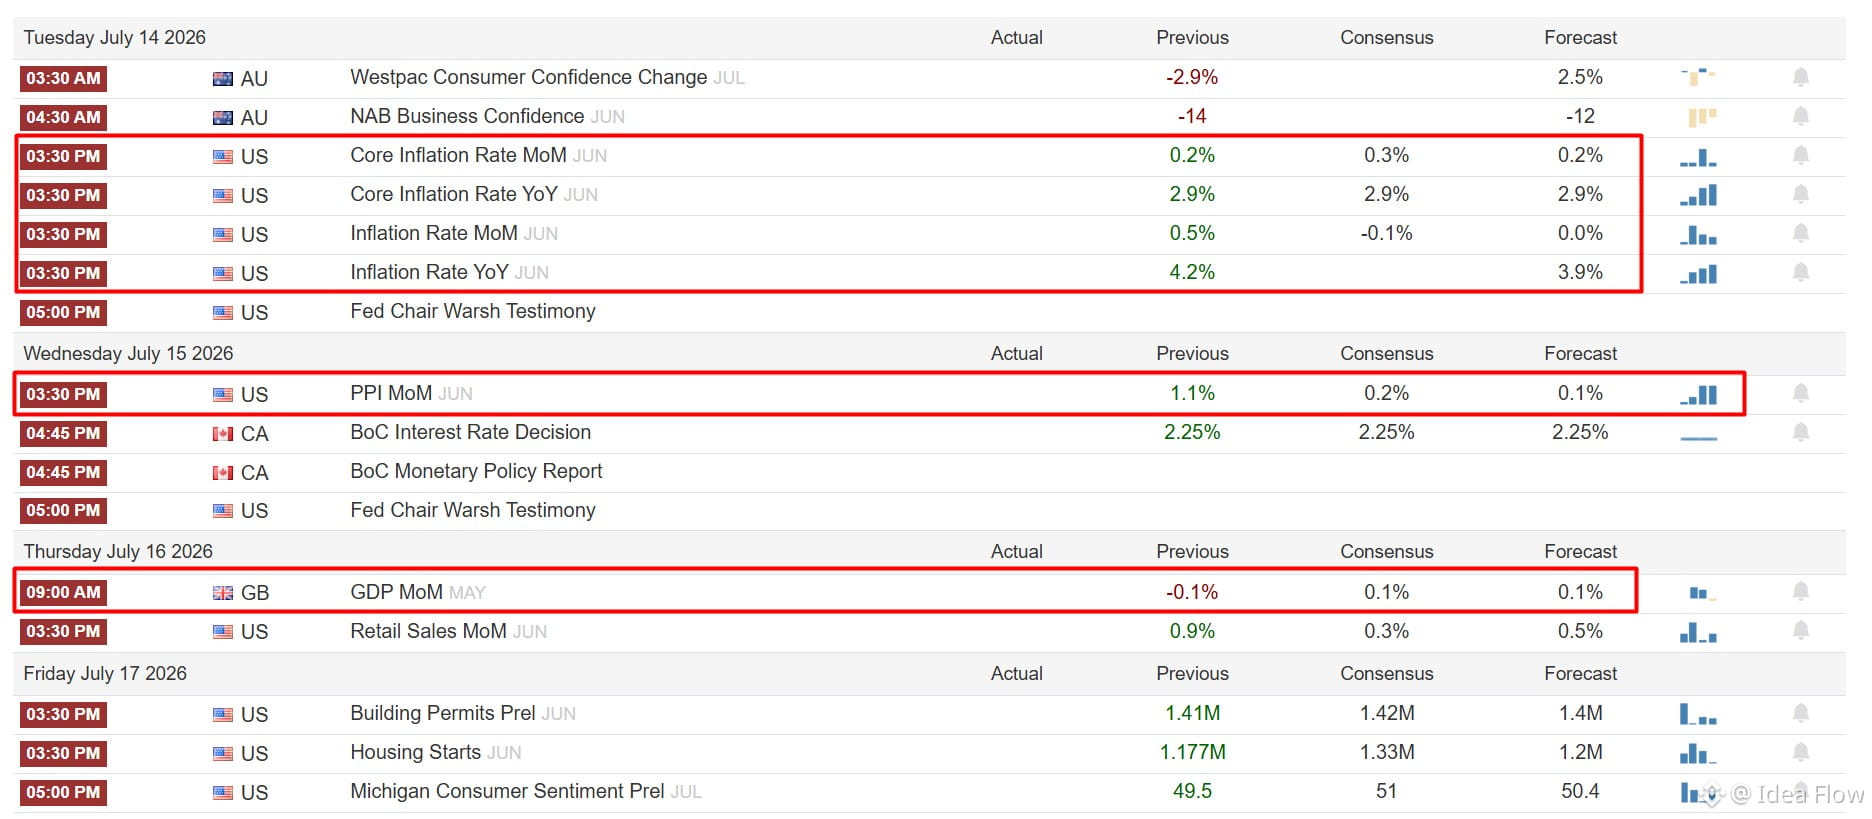
Task: Open mini chart for Building Permits Prel
Action: [x=1698, y=714]
